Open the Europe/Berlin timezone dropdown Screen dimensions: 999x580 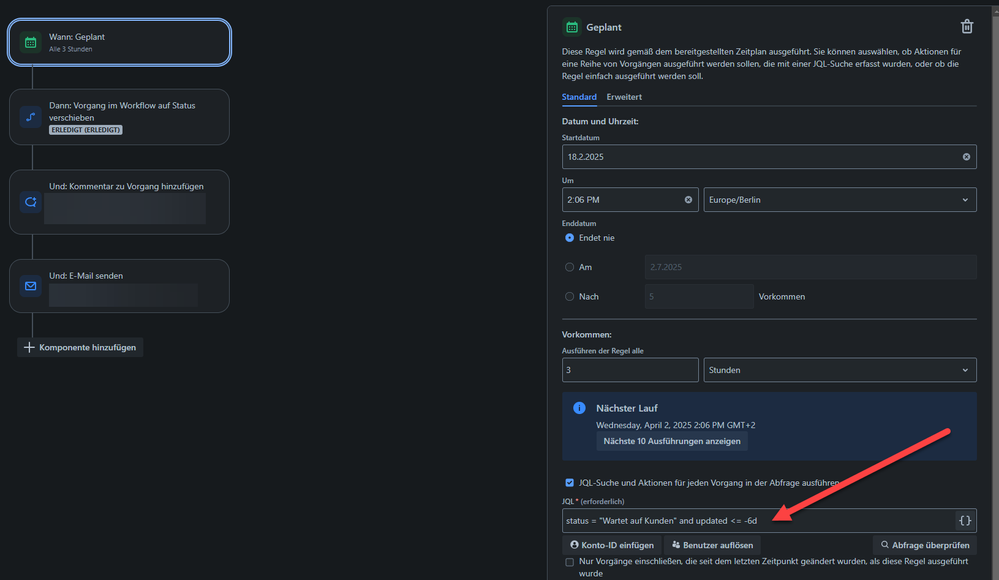[840, 199]
